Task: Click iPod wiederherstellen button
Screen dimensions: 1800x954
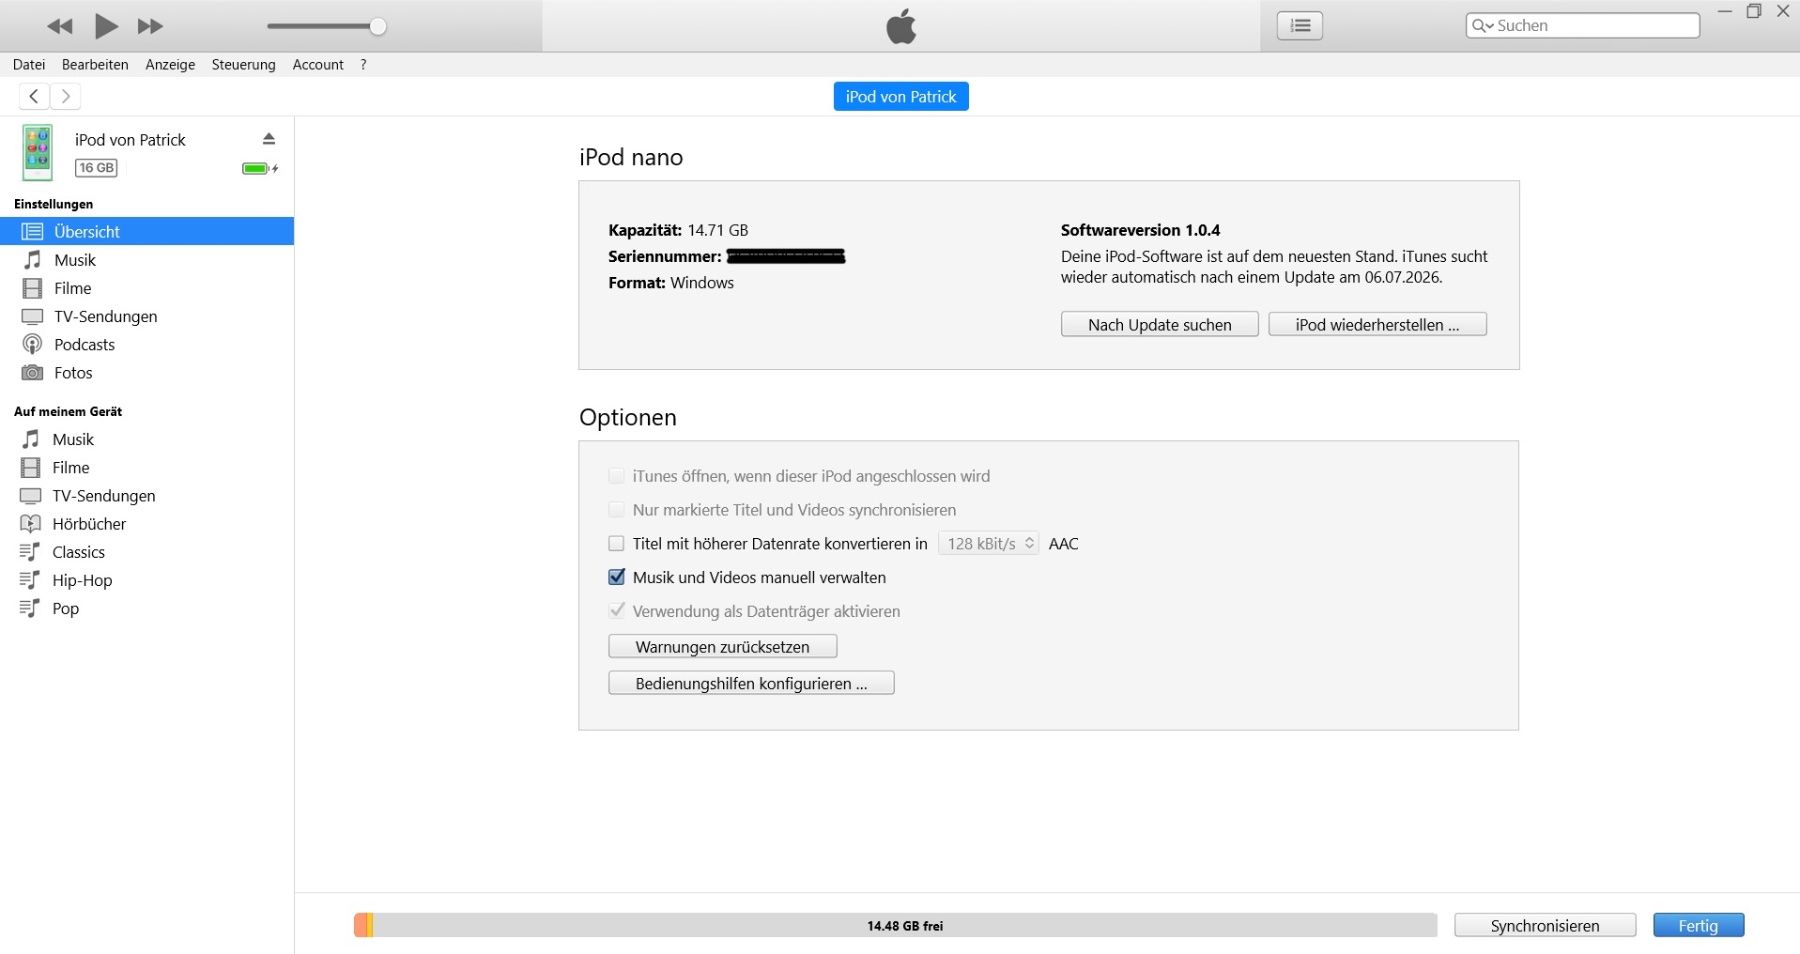Action: click(x=1378, y=324)
